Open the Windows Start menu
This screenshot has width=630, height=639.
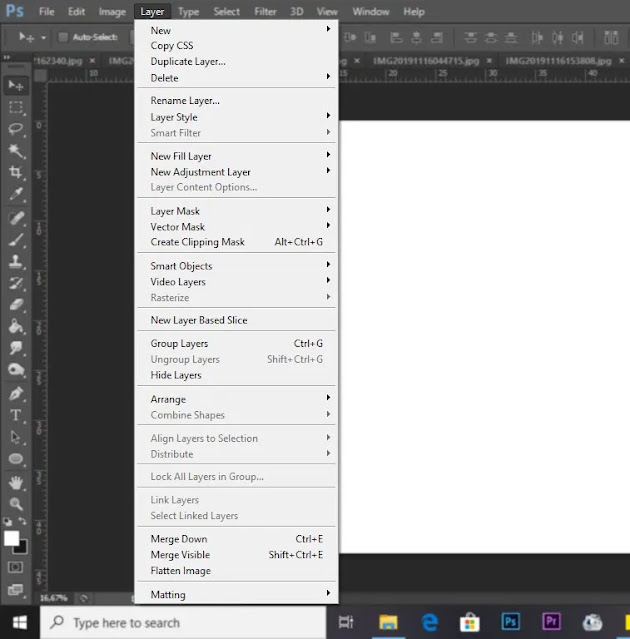(x=20, y=622)
